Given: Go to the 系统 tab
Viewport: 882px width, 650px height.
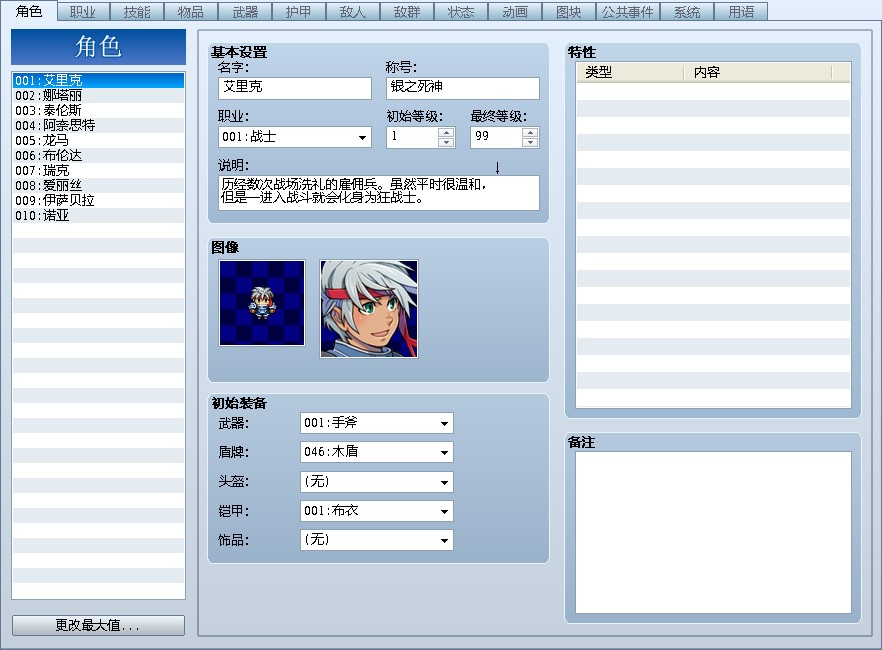Looking at the screenshot, I should click(x=687, y=12).
